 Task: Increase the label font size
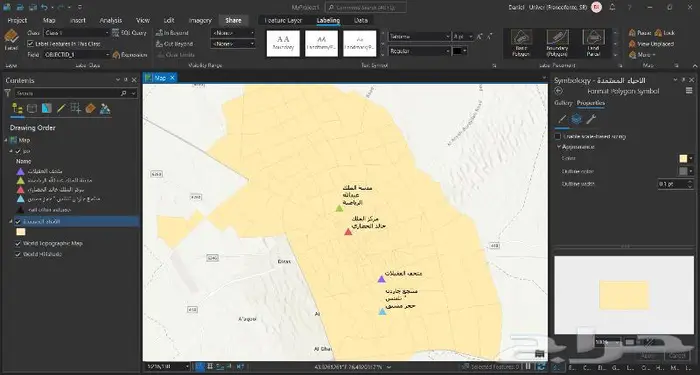tap(479, 37)
